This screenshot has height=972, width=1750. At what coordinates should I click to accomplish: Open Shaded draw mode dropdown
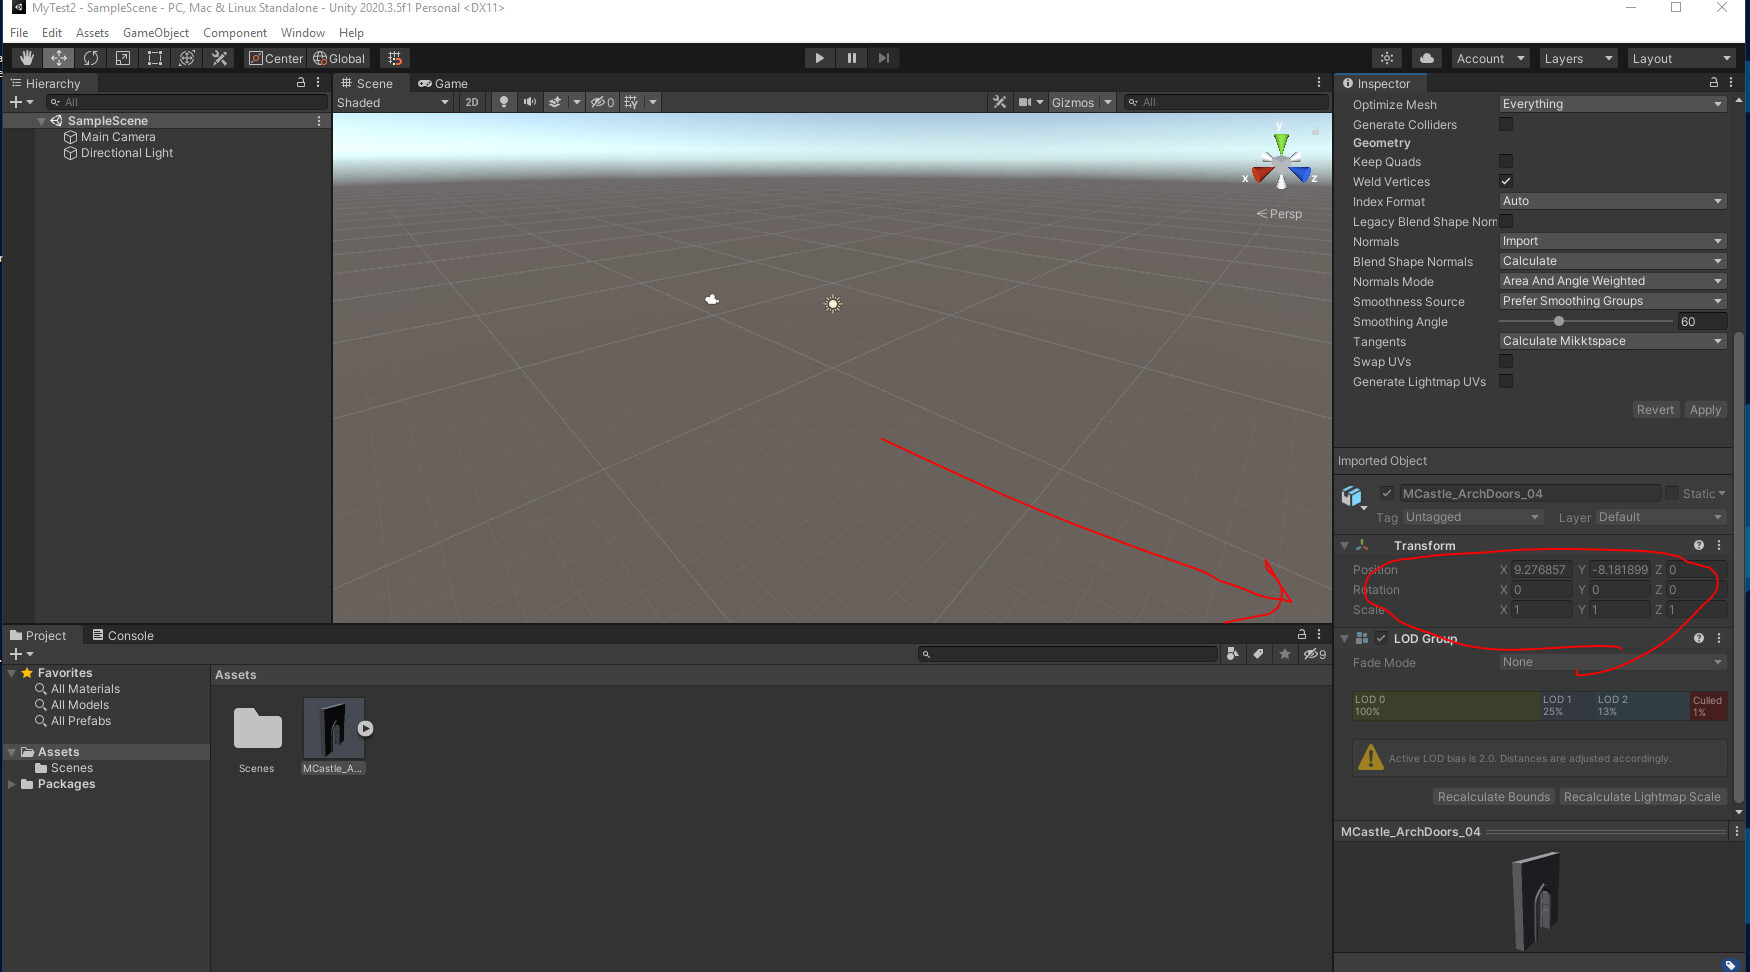tap(393, 102)
